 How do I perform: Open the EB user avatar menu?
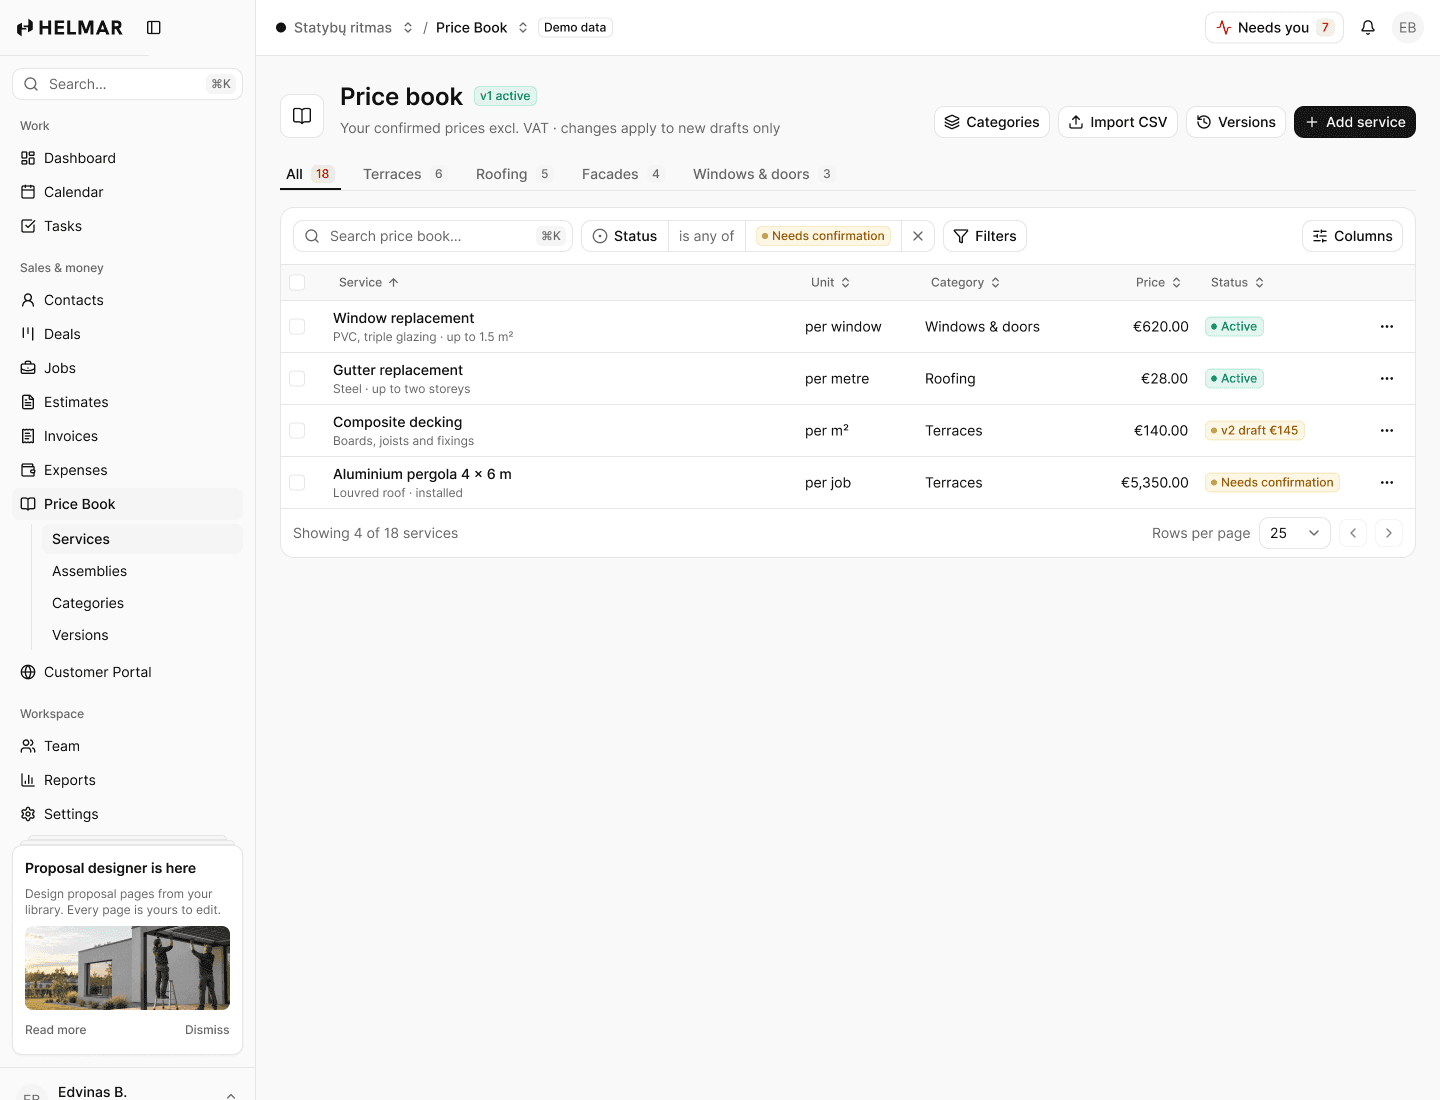click(x=1408, y=28)
